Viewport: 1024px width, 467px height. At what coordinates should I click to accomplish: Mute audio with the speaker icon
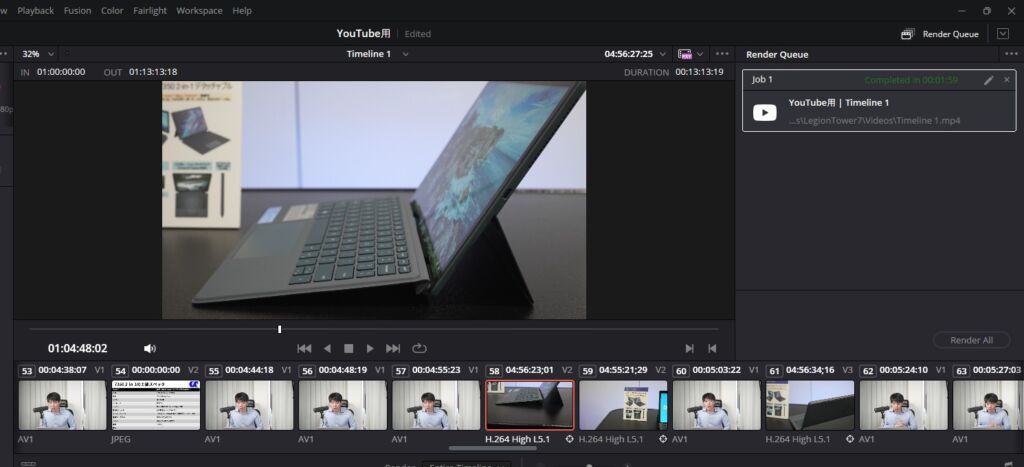click(150, 348)
